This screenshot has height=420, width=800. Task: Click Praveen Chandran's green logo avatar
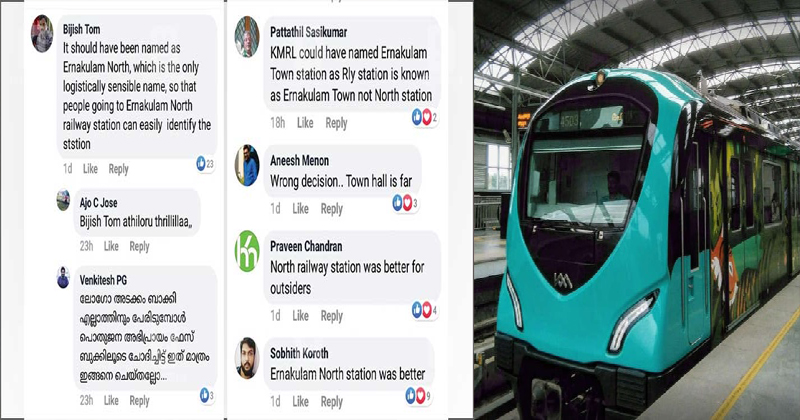click(247, 251)
